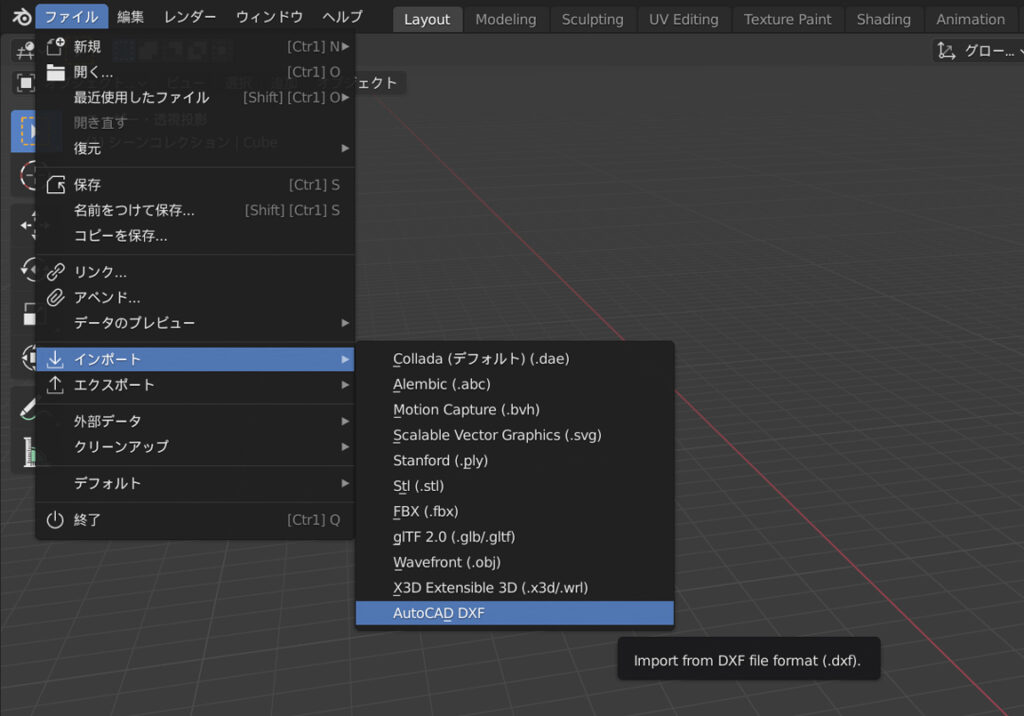Screen dimensions: 1024x716
Task: Click the save icon beside 保存
Action: click(x=56, y=185)
